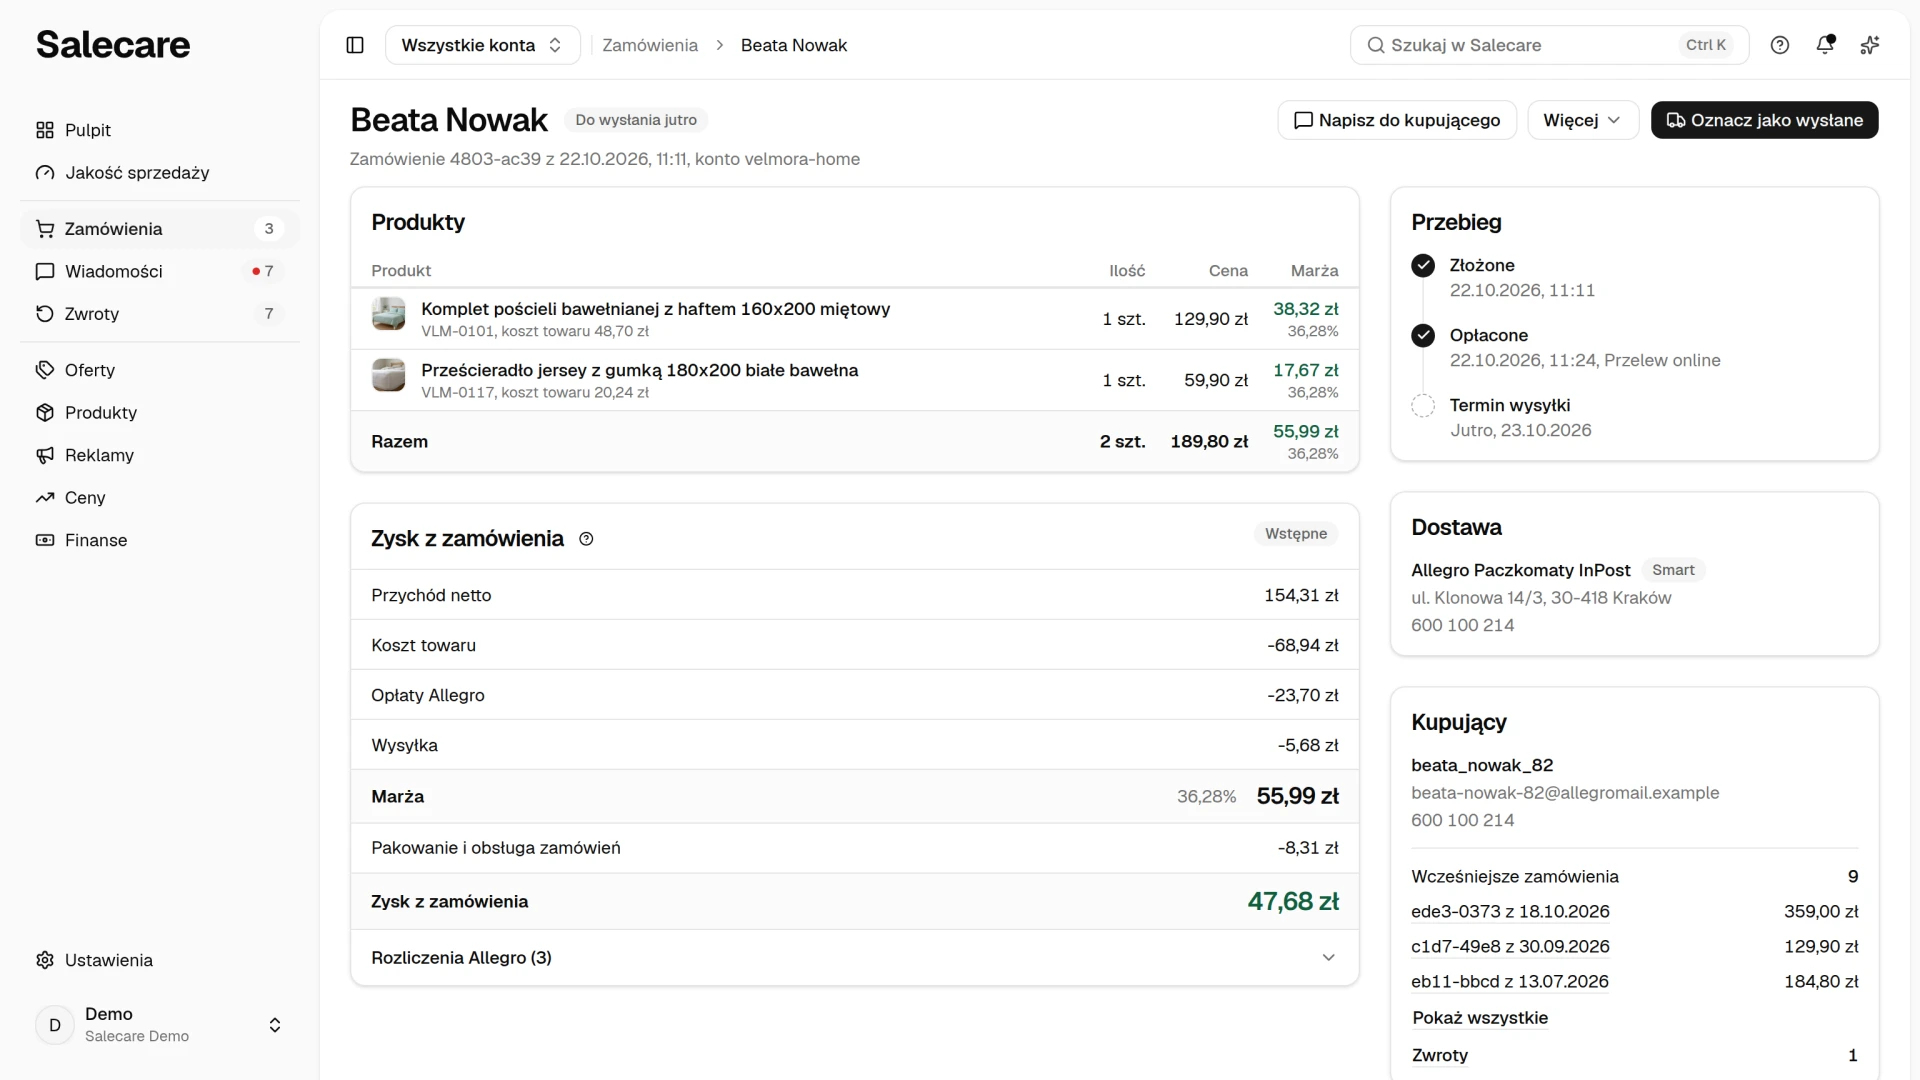Viewport: 1920px width, 1080px height.
Task: Click Oznacz jako wysłane button
Action: [1764, 120]
